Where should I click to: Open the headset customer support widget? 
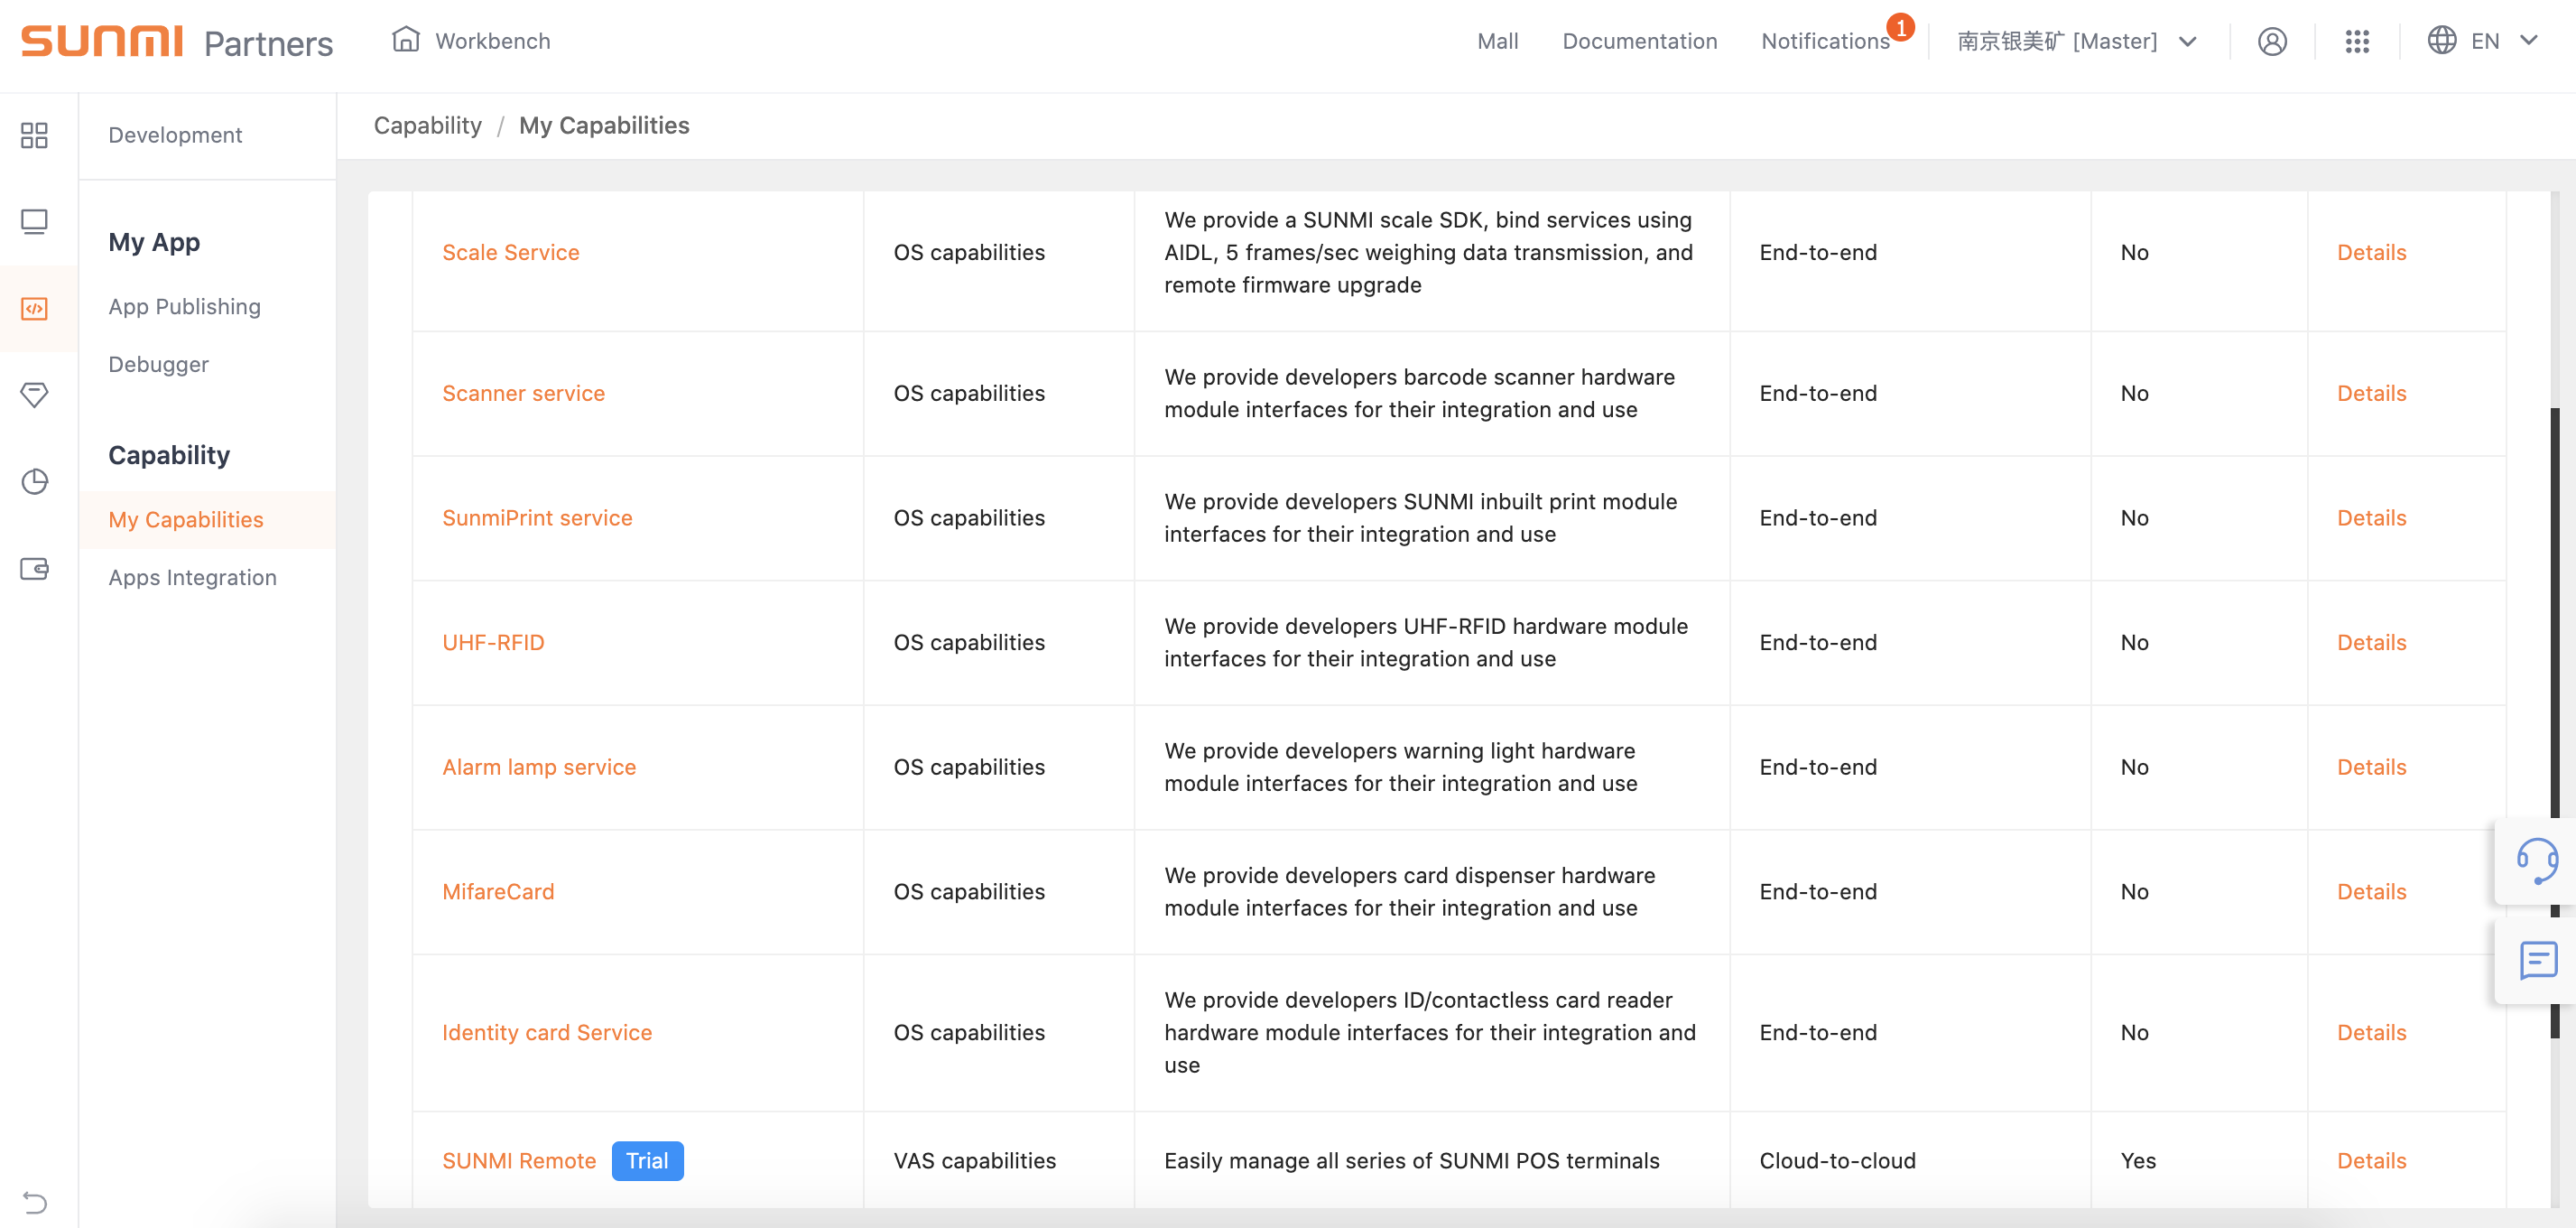pos(2537,861)
